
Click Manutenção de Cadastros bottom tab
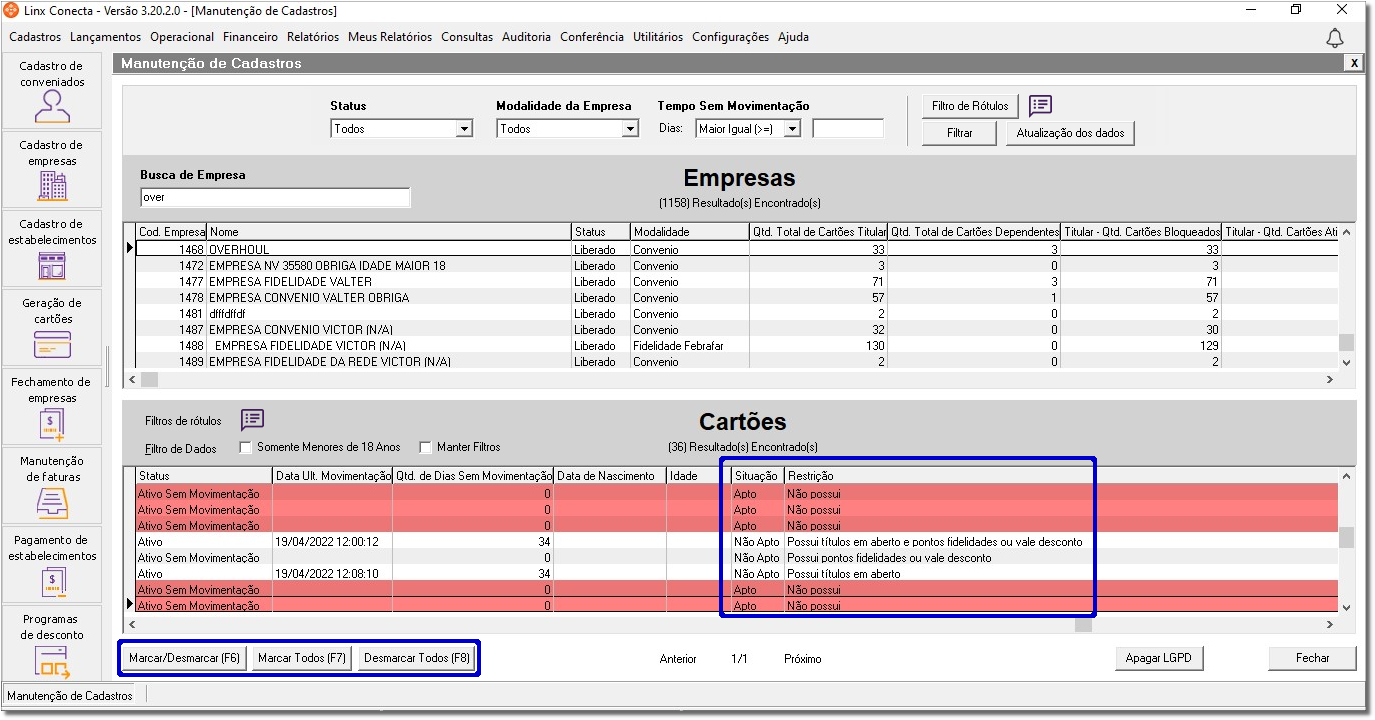tap(72, 696)
